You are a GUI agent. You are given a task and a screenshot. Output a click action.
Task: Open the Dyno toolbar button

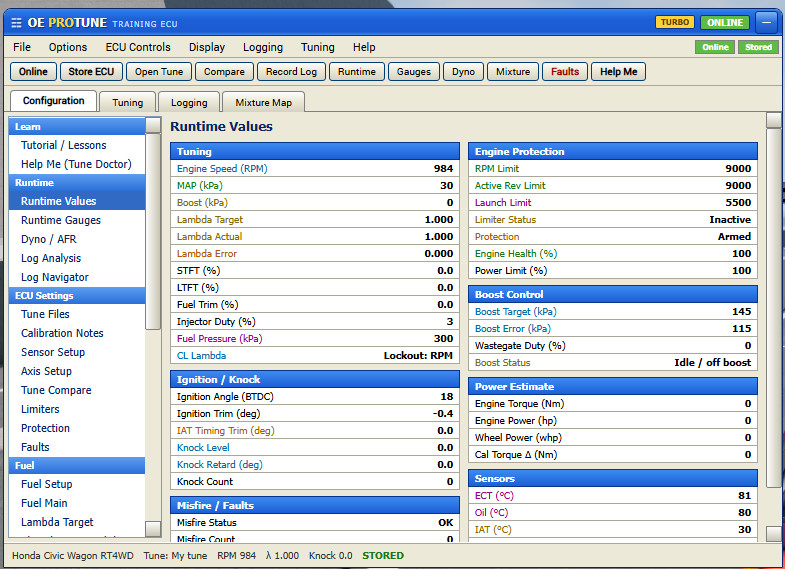pos(463,72)
